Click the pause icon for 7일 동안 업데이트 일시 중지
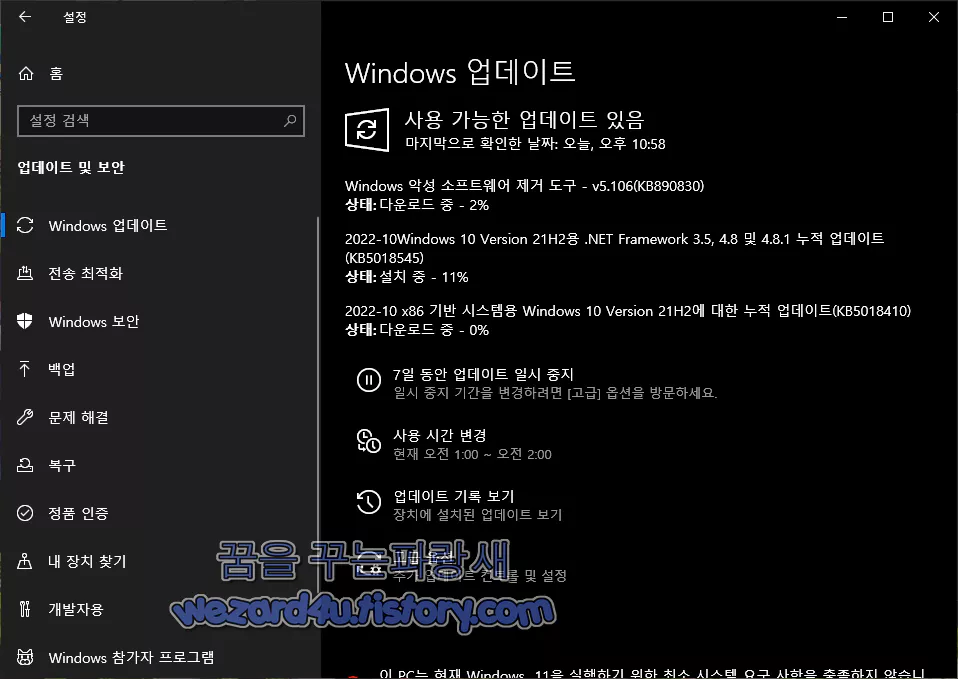958x679 pixels. (368, 380)
